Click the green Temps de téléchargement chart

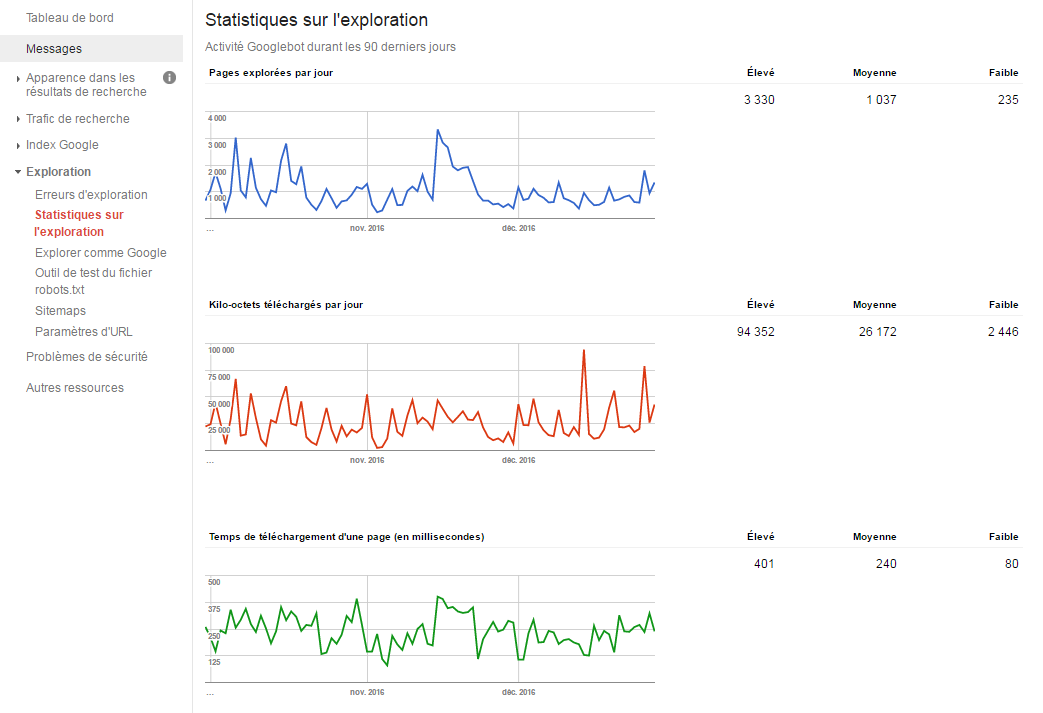[430, 630]
